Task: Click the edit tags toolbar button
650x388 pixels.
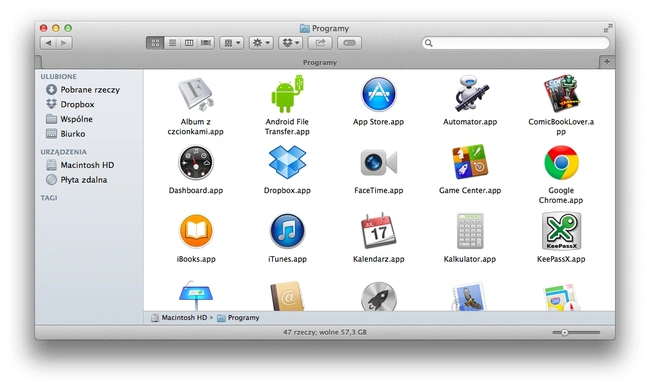Action: coord(349,43)
